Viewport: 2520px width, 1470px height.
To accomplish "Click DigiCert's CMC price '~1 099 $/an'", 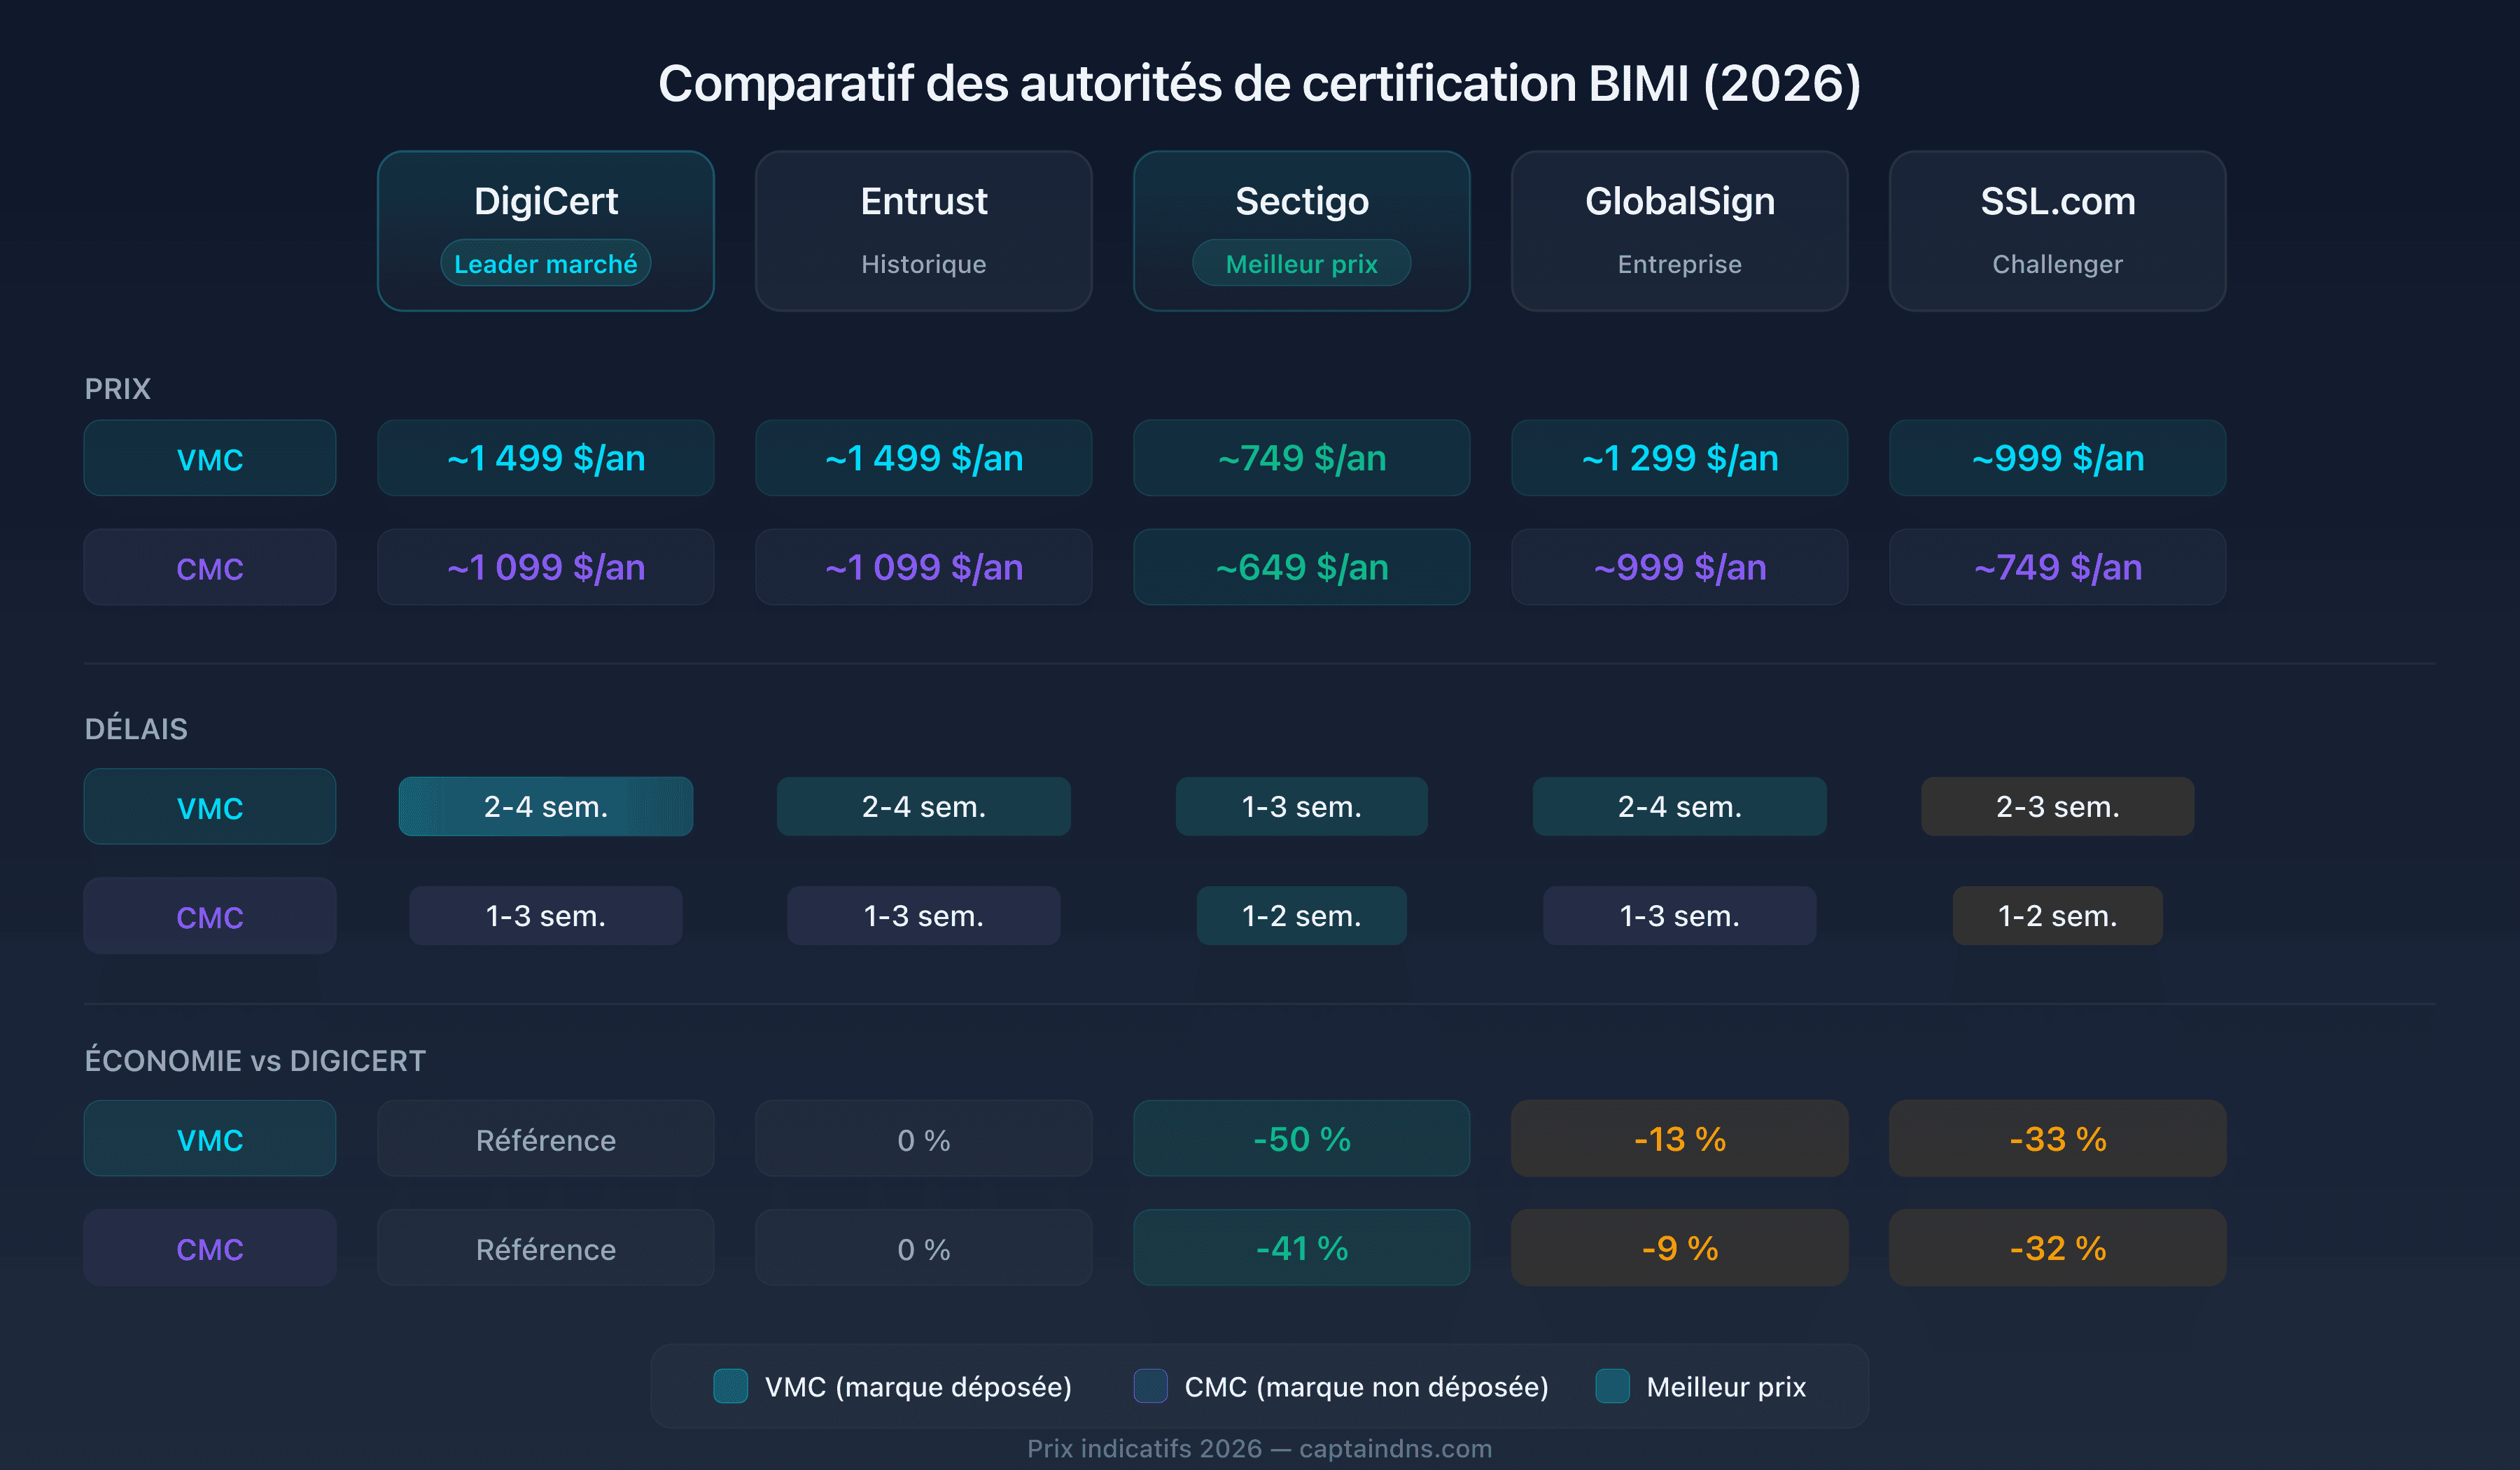I will coord(546,567).
